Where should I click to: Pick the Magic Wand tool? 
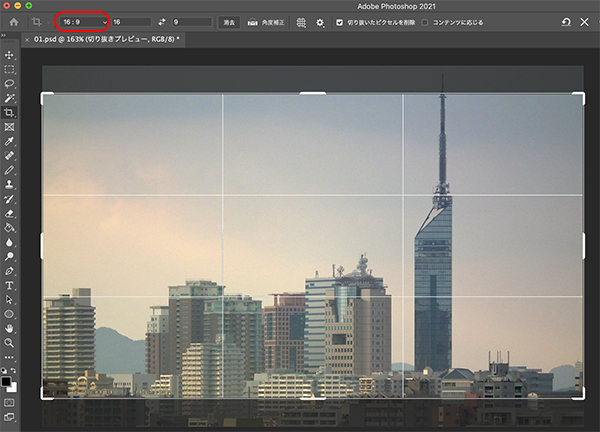(x=10, y=98)
